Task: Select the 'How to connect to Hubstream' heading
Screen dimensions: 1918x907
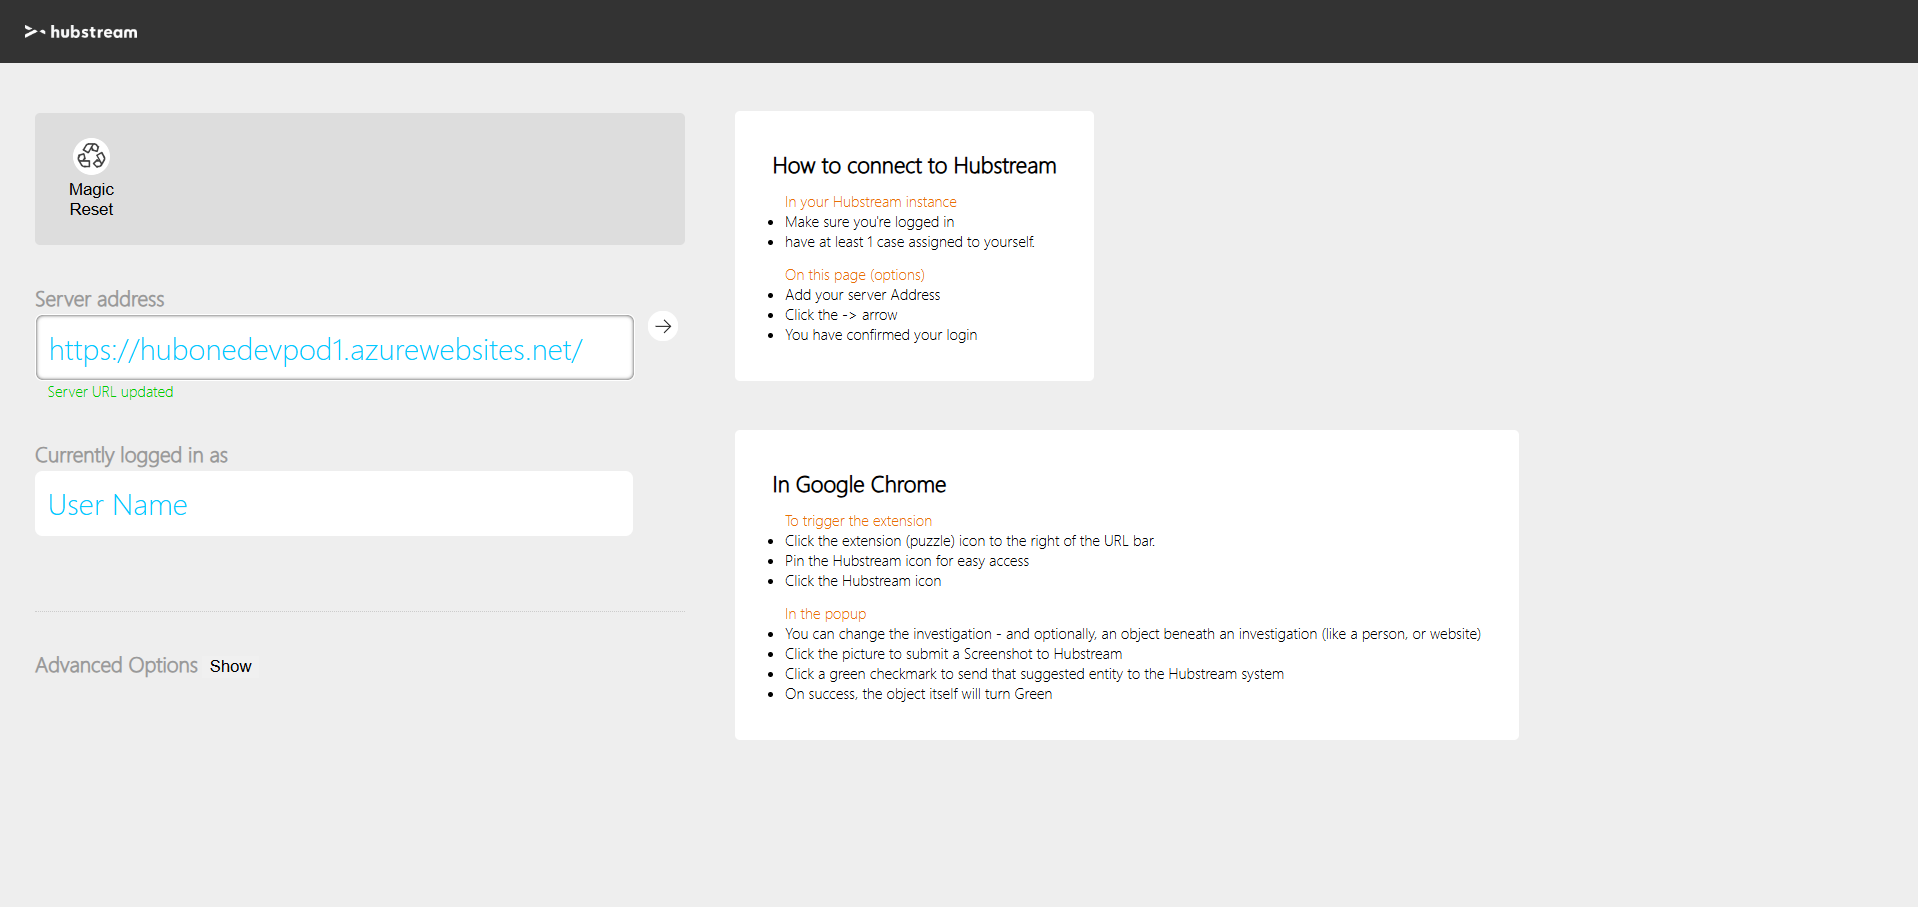Action: (913, 166)
